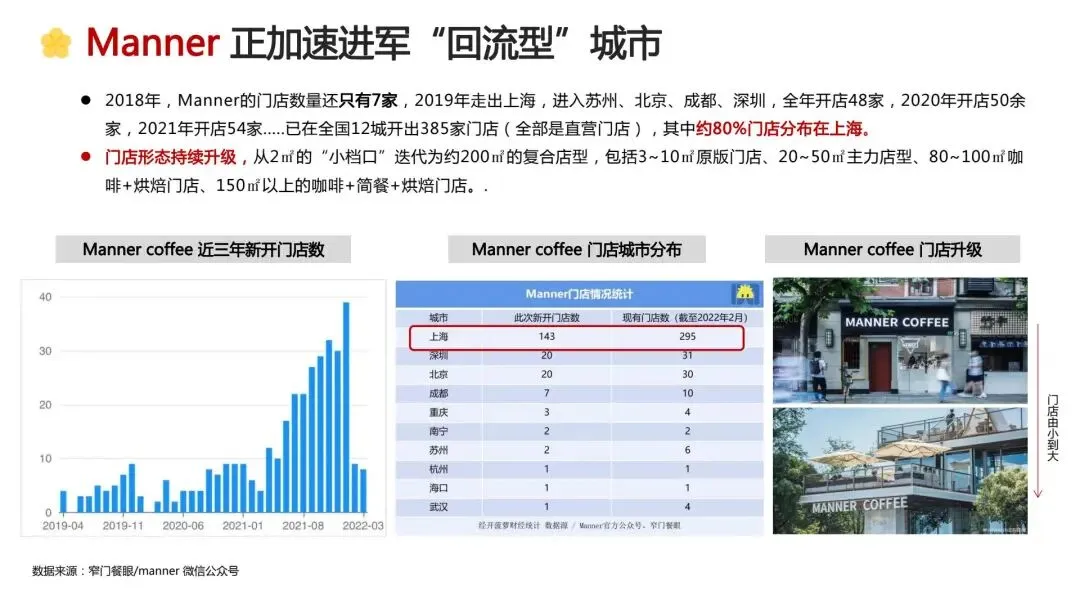
Task: Click the '成都' city cell
Action: 438,393
